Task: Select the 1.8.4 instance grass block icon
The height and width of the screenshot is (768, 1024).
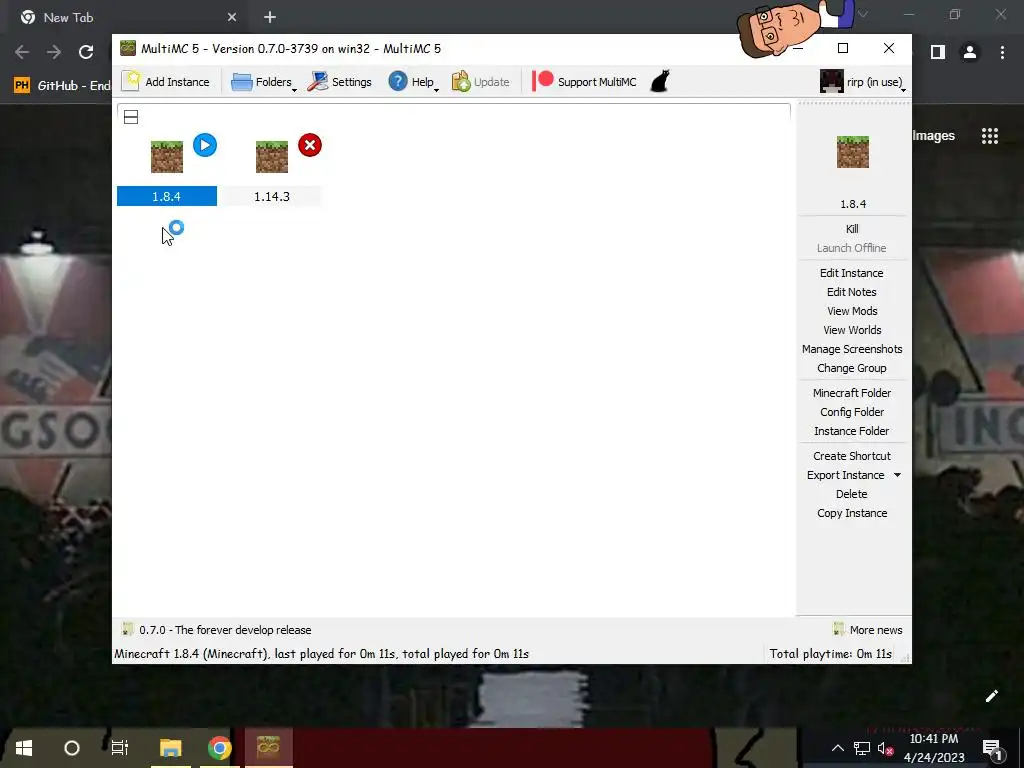Action: 167,157
